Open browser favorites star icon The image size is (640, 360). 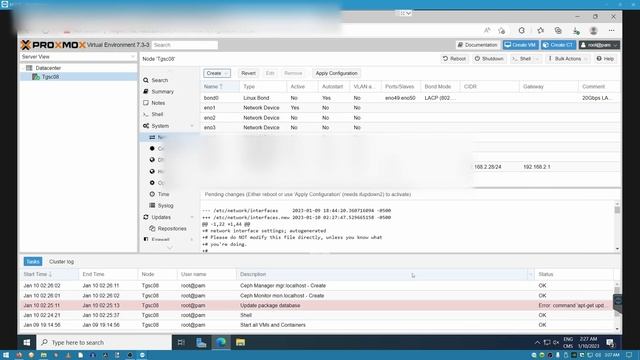click(540, 31)
